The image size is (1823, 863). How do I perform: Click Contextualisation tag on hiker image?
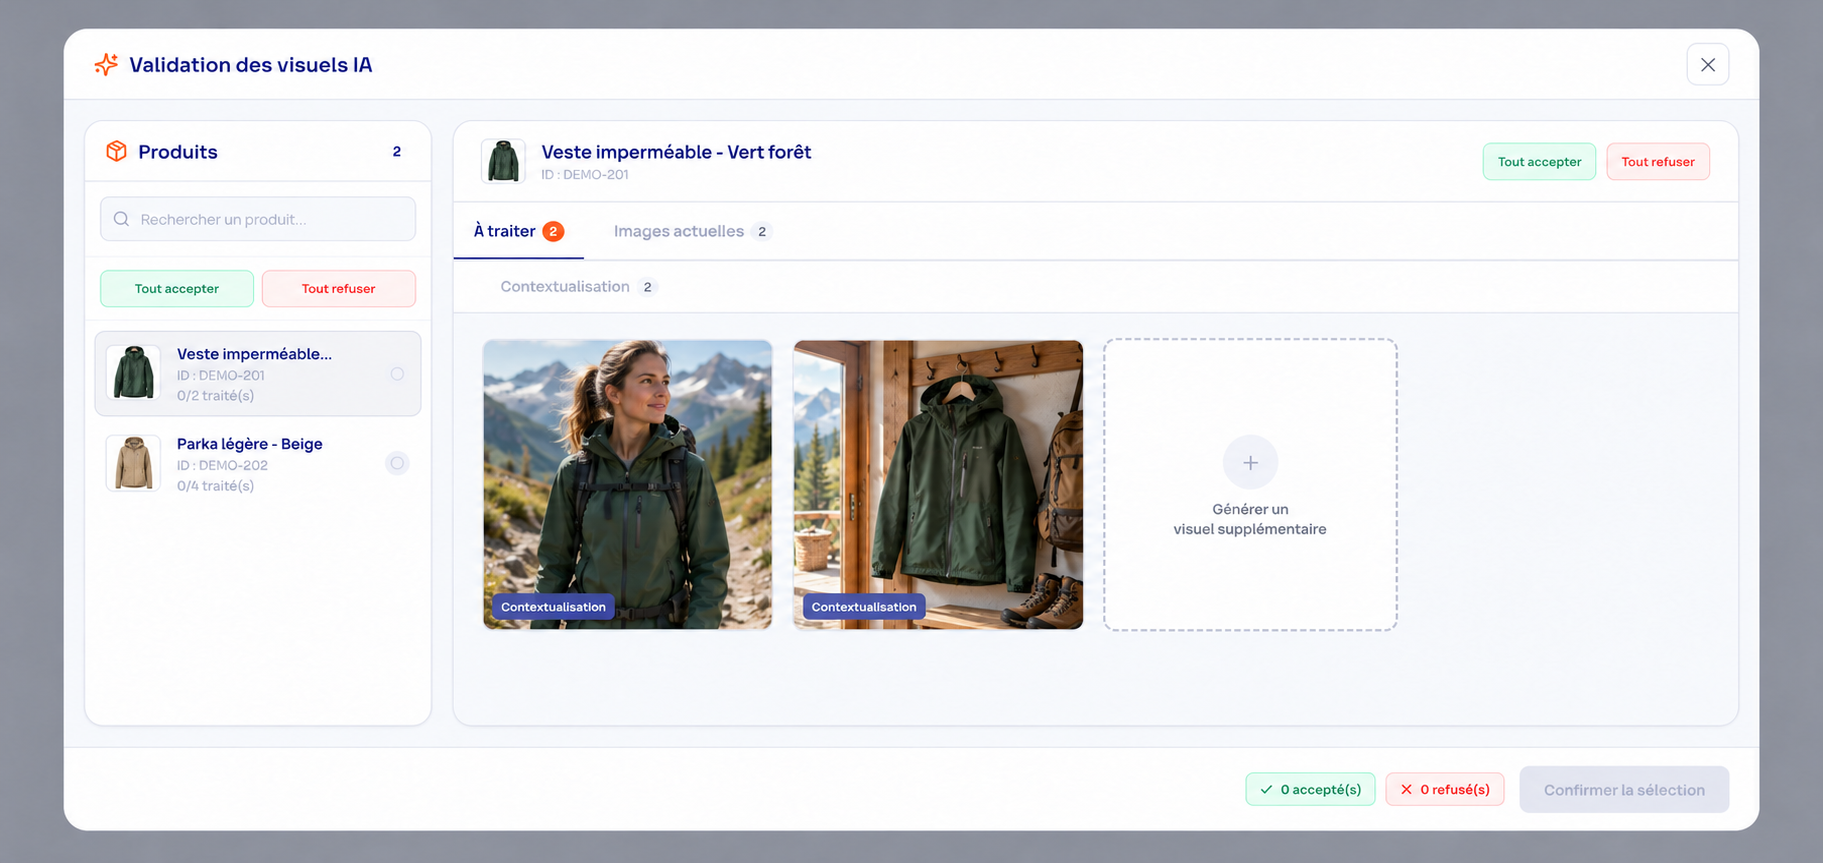[x=553, y=607]
